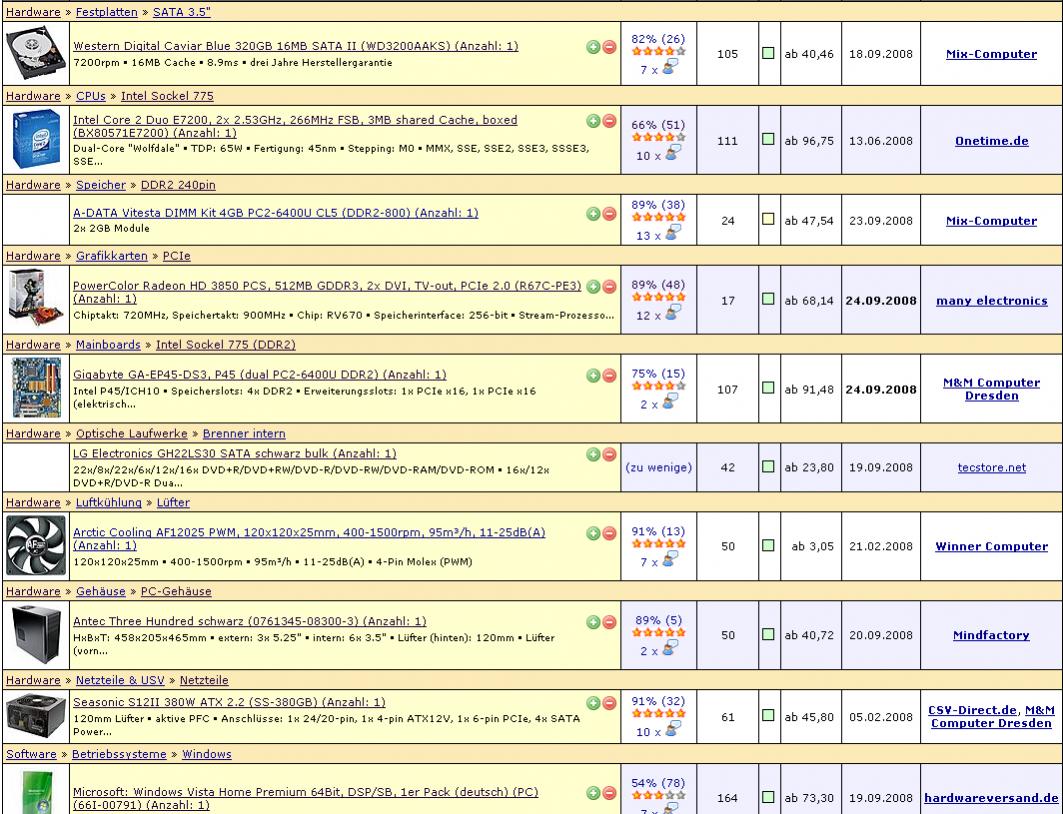Add one Antec Three Hundred case
1063x814 pixels.
[593, 622]
